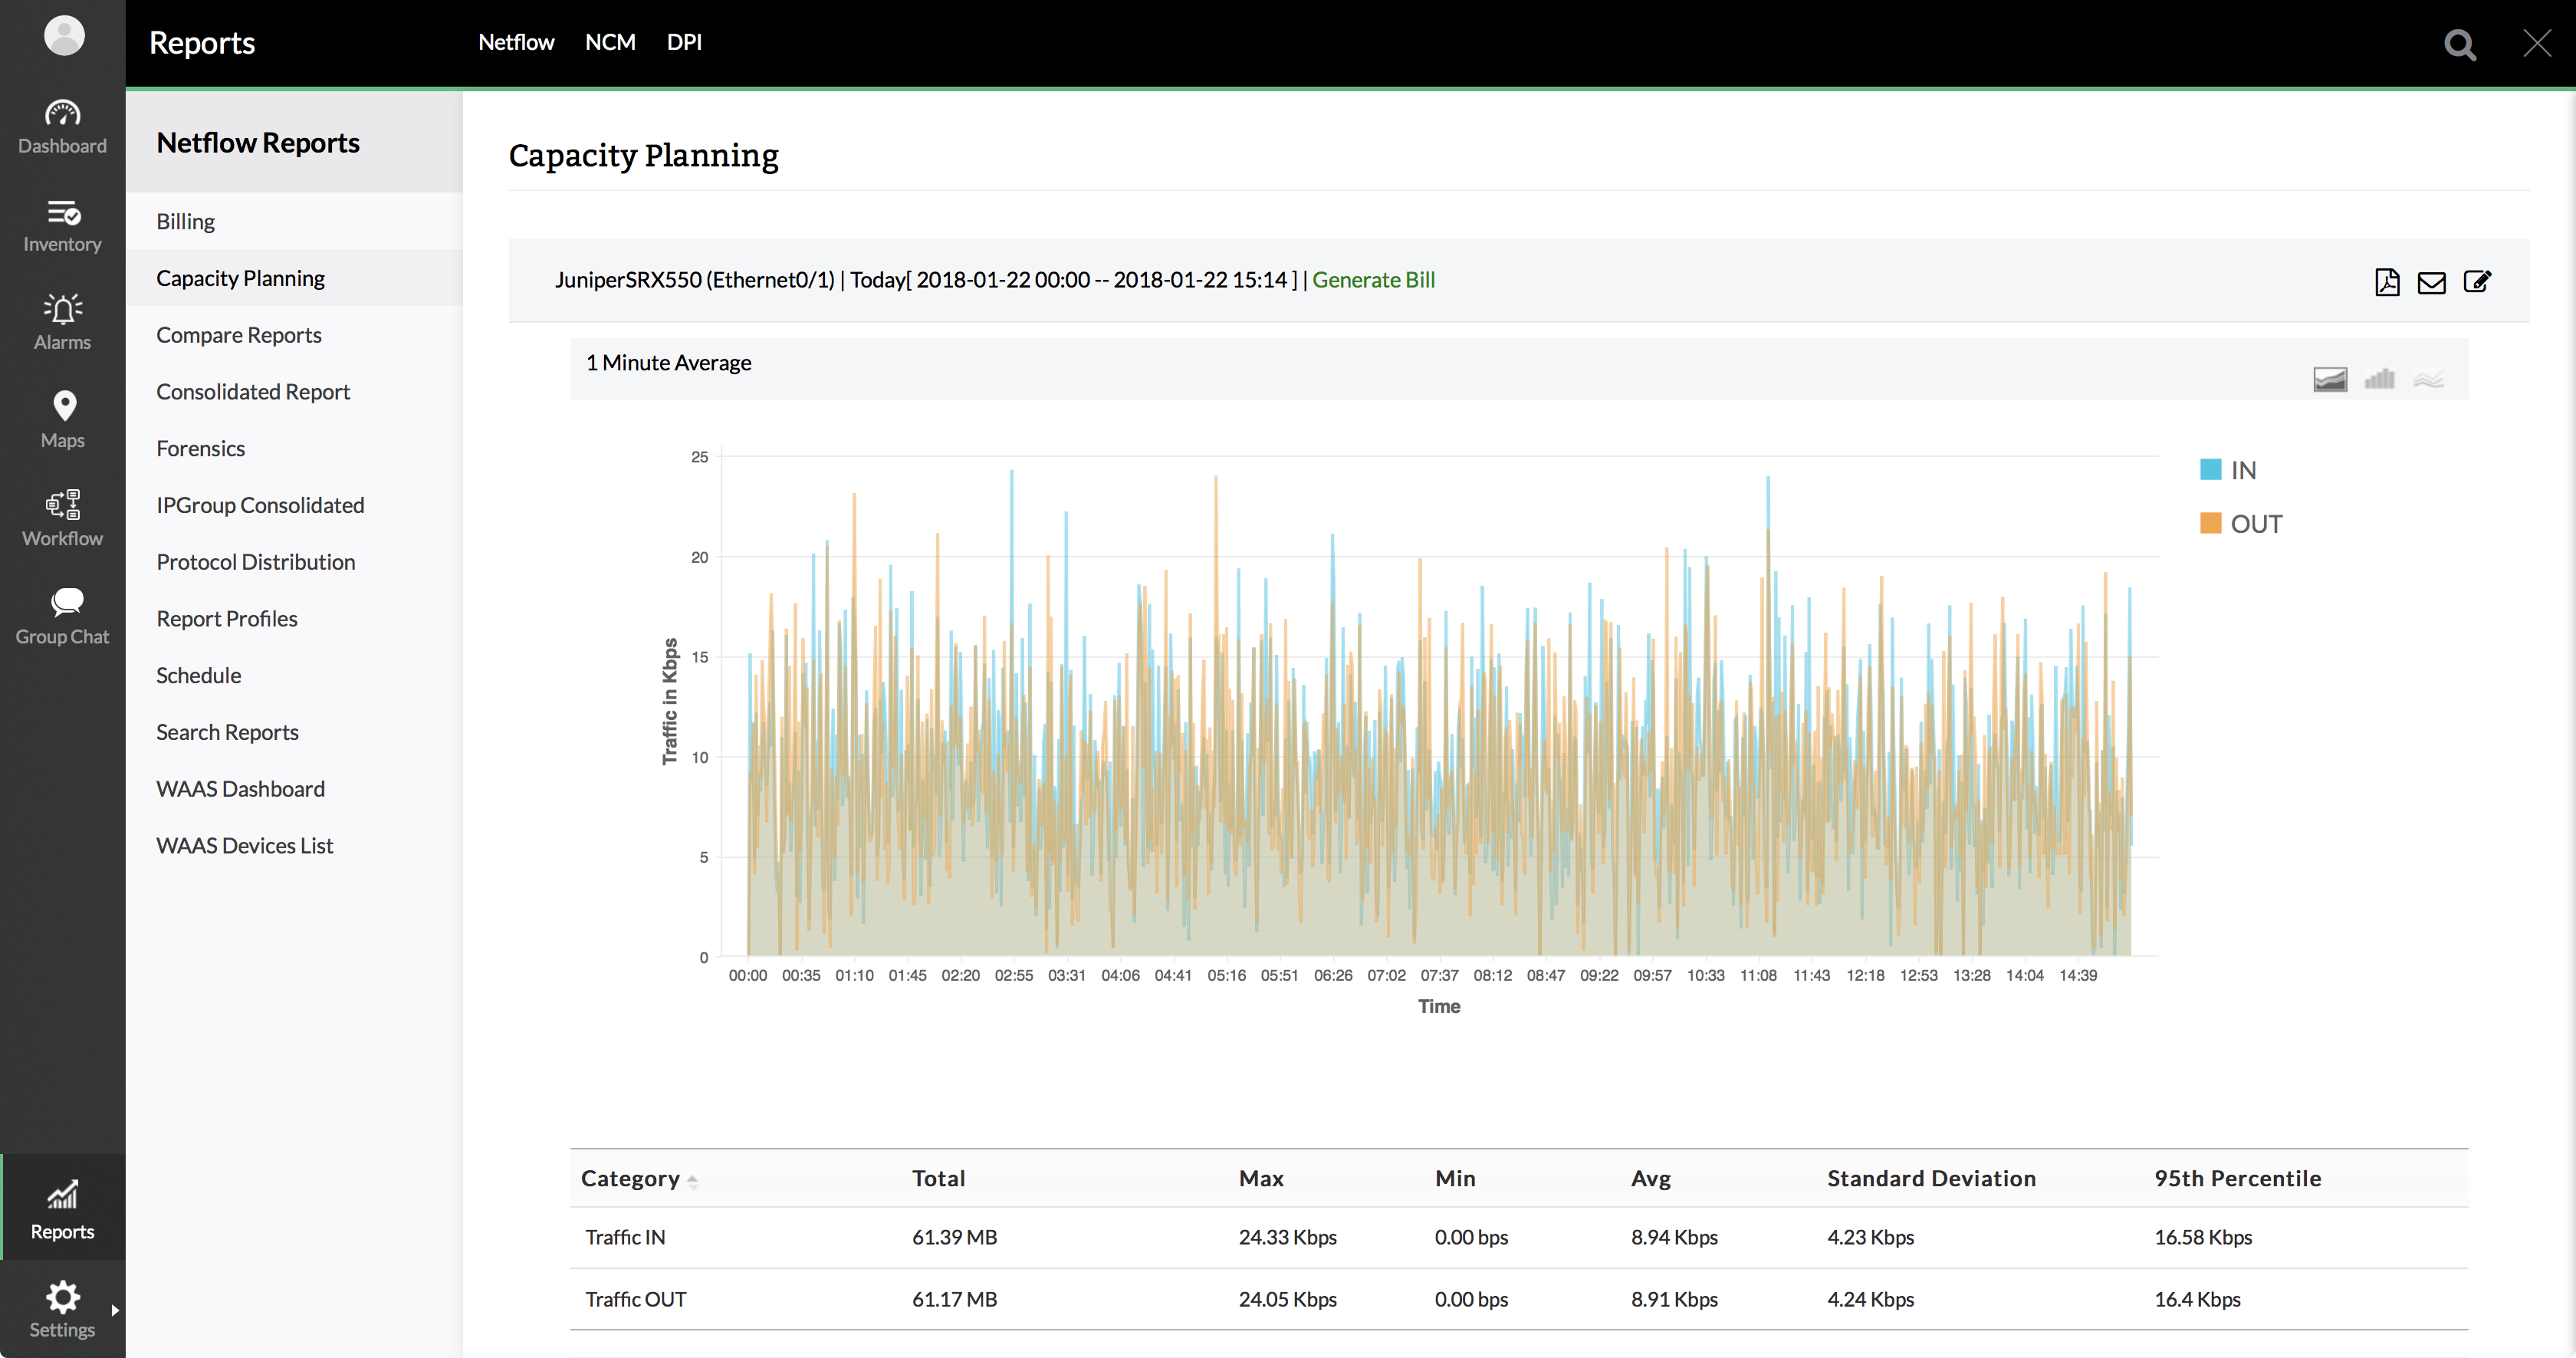Viewport: 2576px width, 1358px height.
Task: Open Alarms in the sidebar
Action: [62, 322]
